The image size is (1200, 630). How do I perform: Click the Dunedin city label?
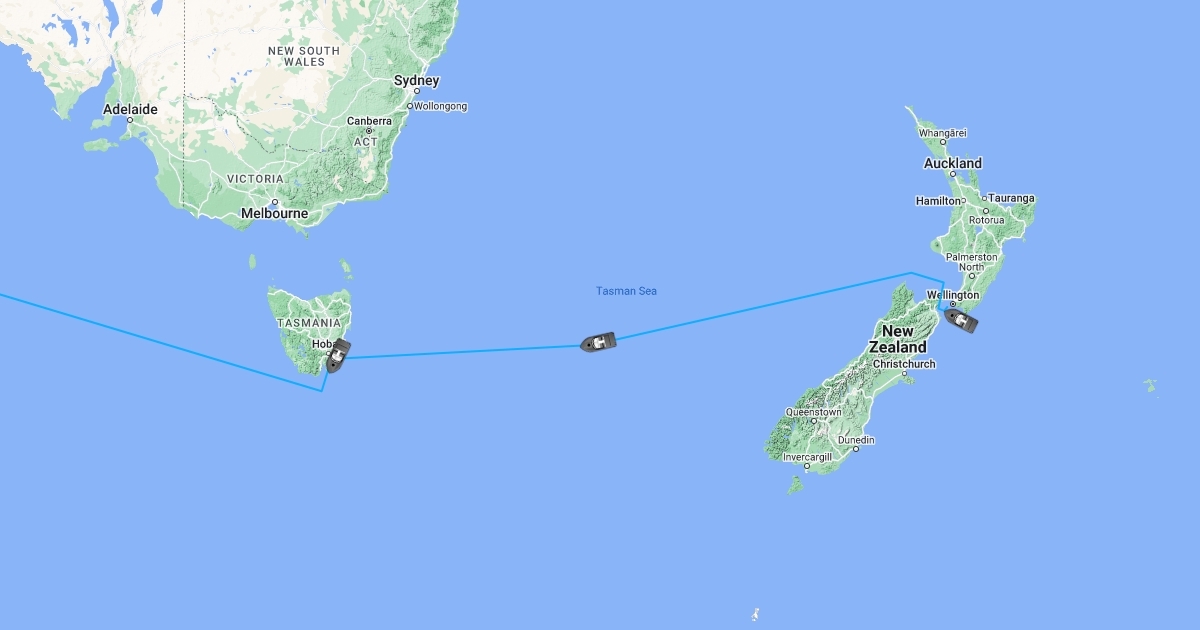coord(856,440)
